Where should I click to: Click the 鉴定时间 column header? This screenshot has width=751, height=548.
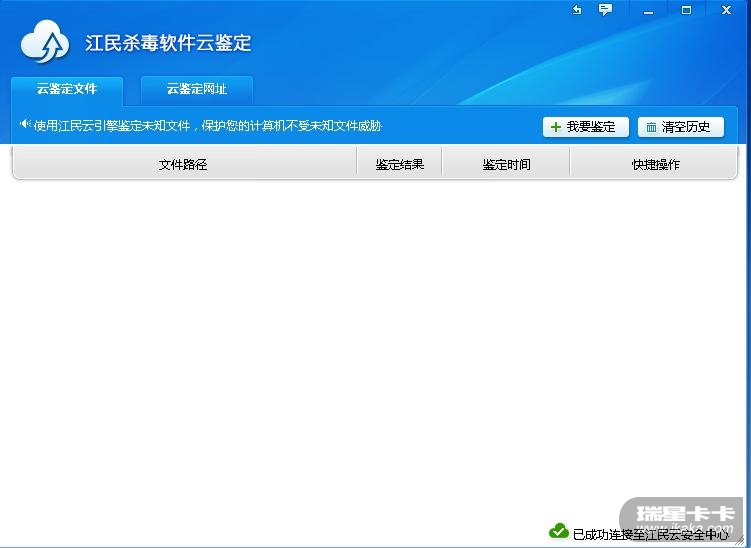(x=506, y=164)
